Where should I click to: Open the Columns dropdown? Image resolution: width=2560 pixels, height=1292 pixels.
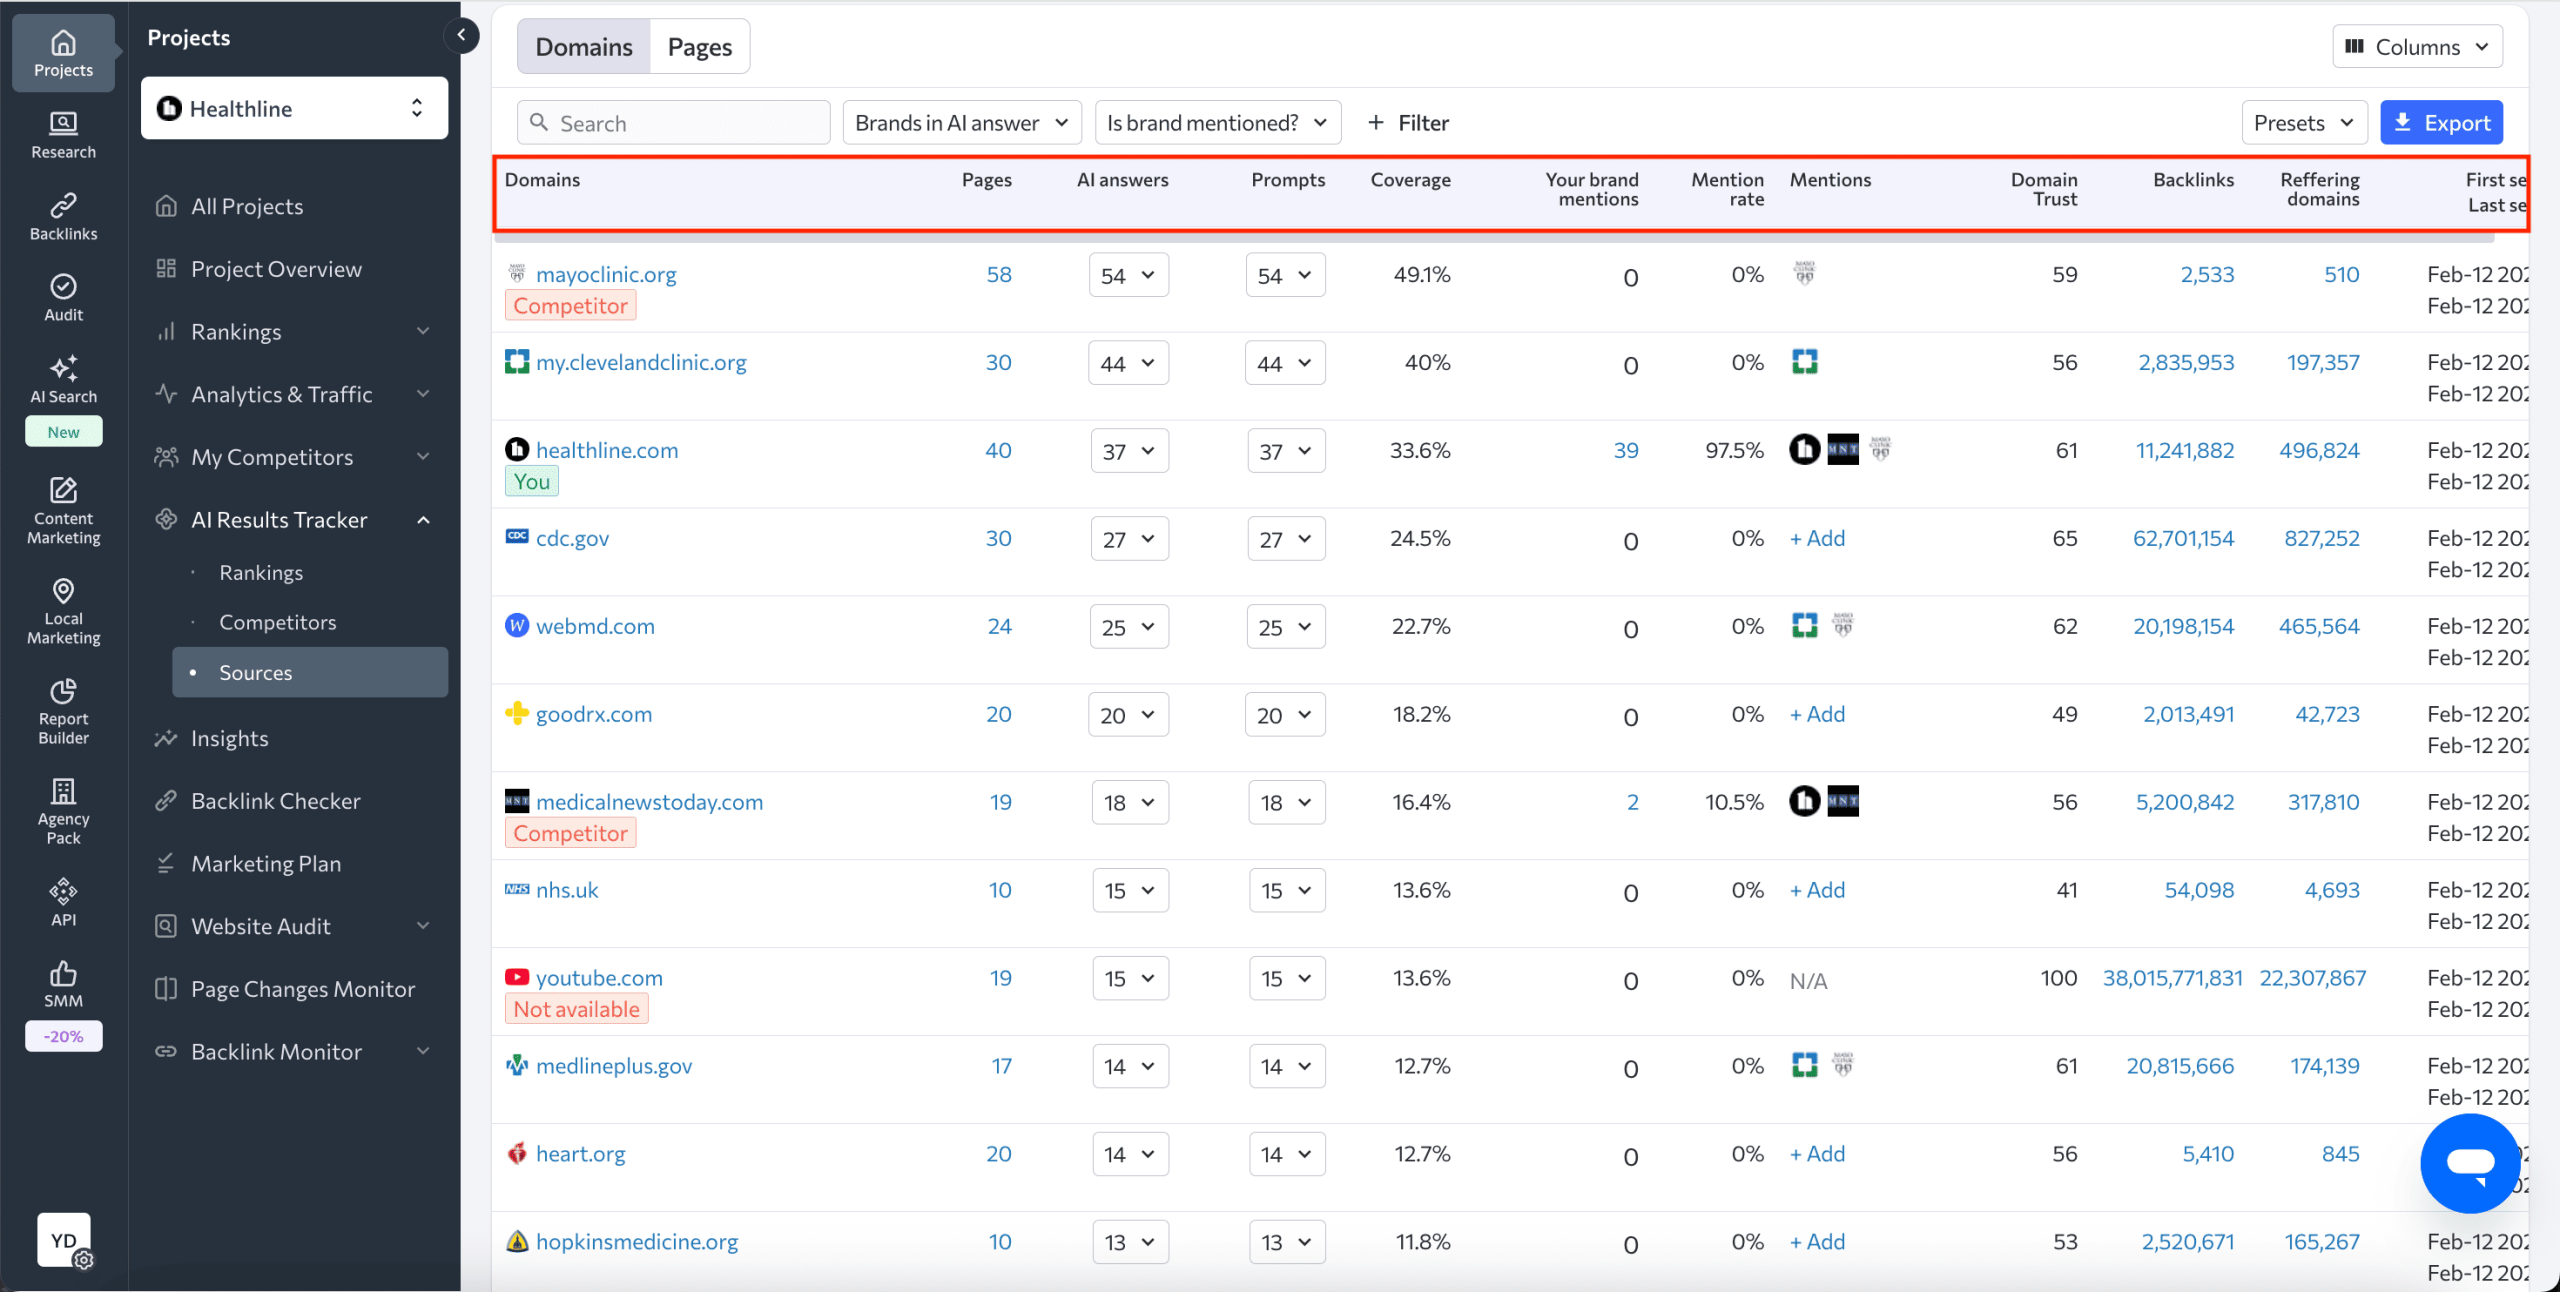2419,46
